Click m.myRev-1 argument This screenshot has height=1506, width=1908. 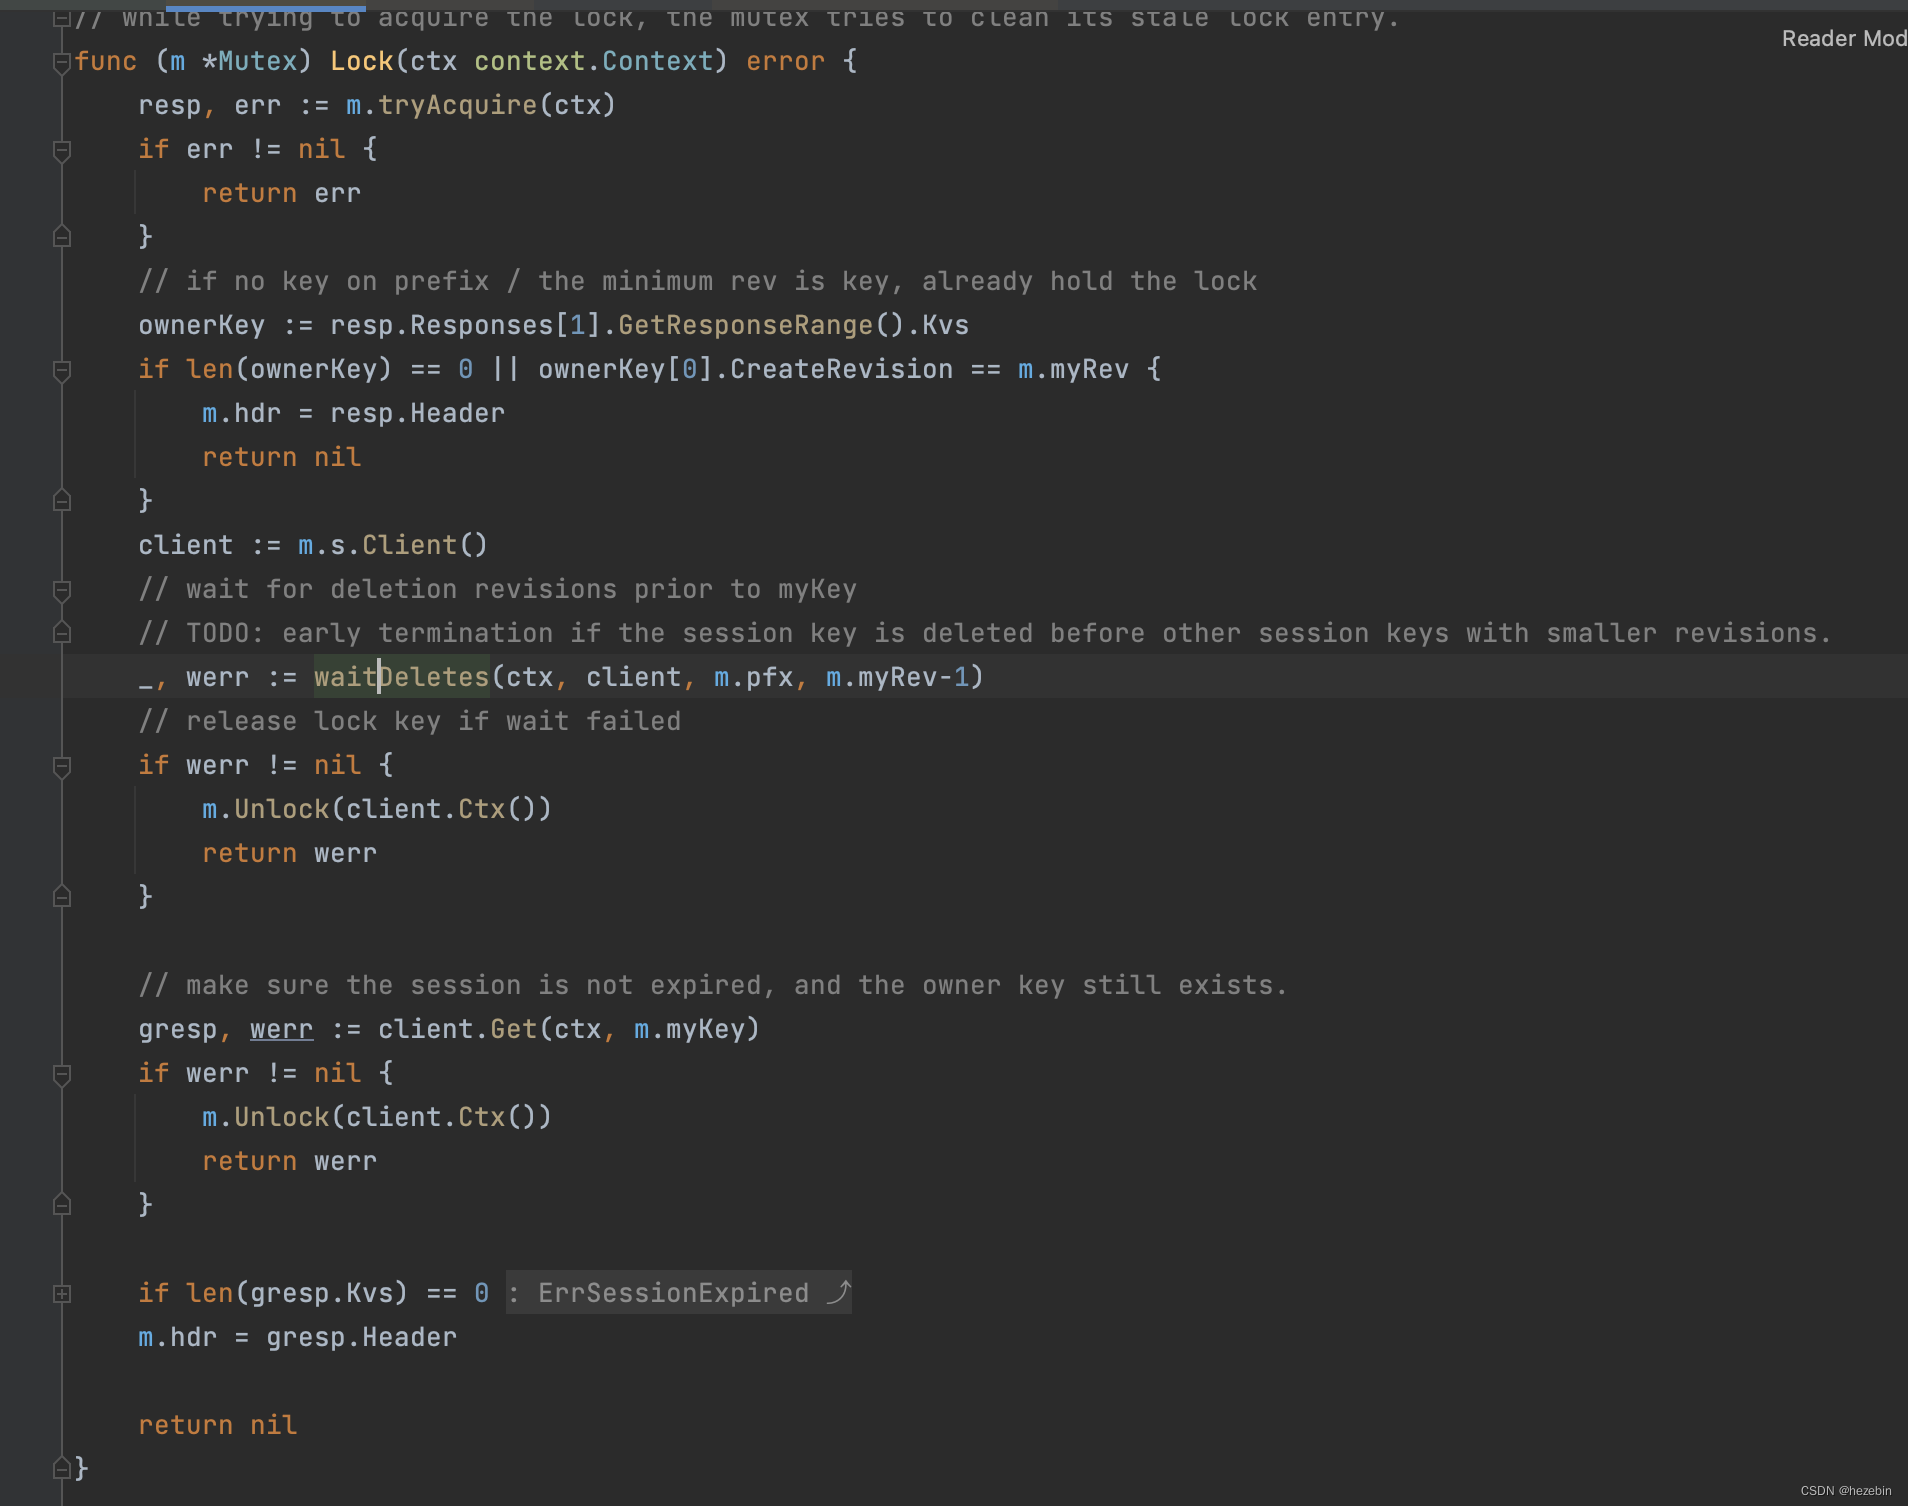[x=898, y=677]
